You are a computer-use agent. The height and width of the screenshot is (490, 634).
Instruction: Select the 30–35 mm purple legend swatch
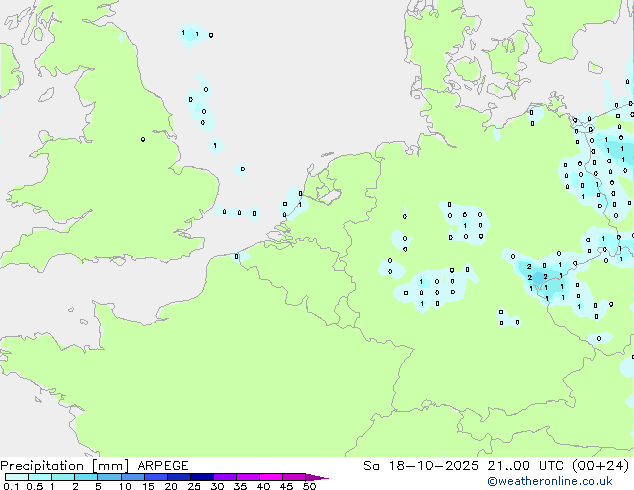(229, 478)
